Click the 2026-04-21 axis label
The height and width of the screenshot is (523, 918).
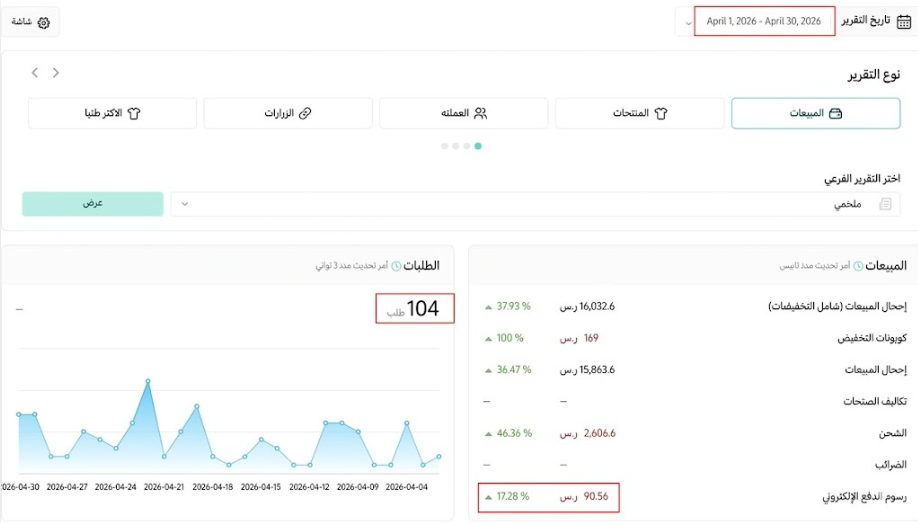[164, 487]
